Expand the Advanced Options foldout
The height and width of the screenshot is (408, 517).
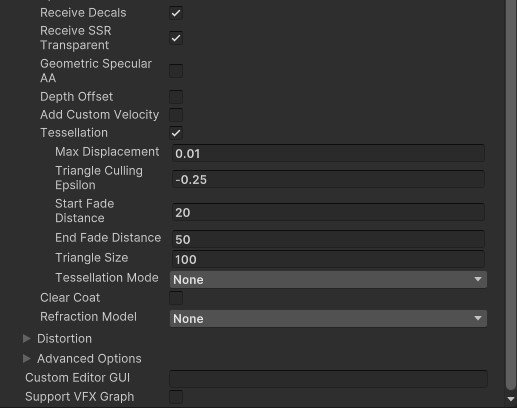pyautogui.click(x=27, y=359)
